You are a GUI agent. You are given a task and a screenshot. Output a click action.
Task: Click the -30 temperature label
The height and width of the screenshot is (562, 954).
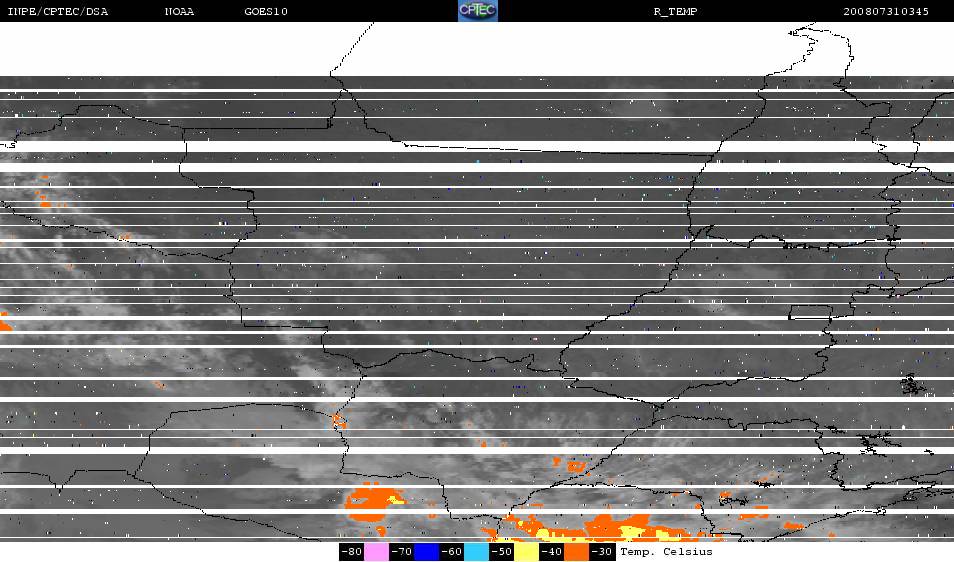click(602, 552)
